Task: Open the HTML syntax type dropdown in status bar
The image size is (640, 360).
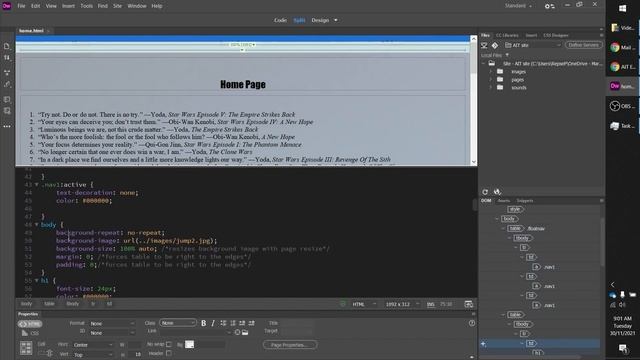Action: (364, 304)
